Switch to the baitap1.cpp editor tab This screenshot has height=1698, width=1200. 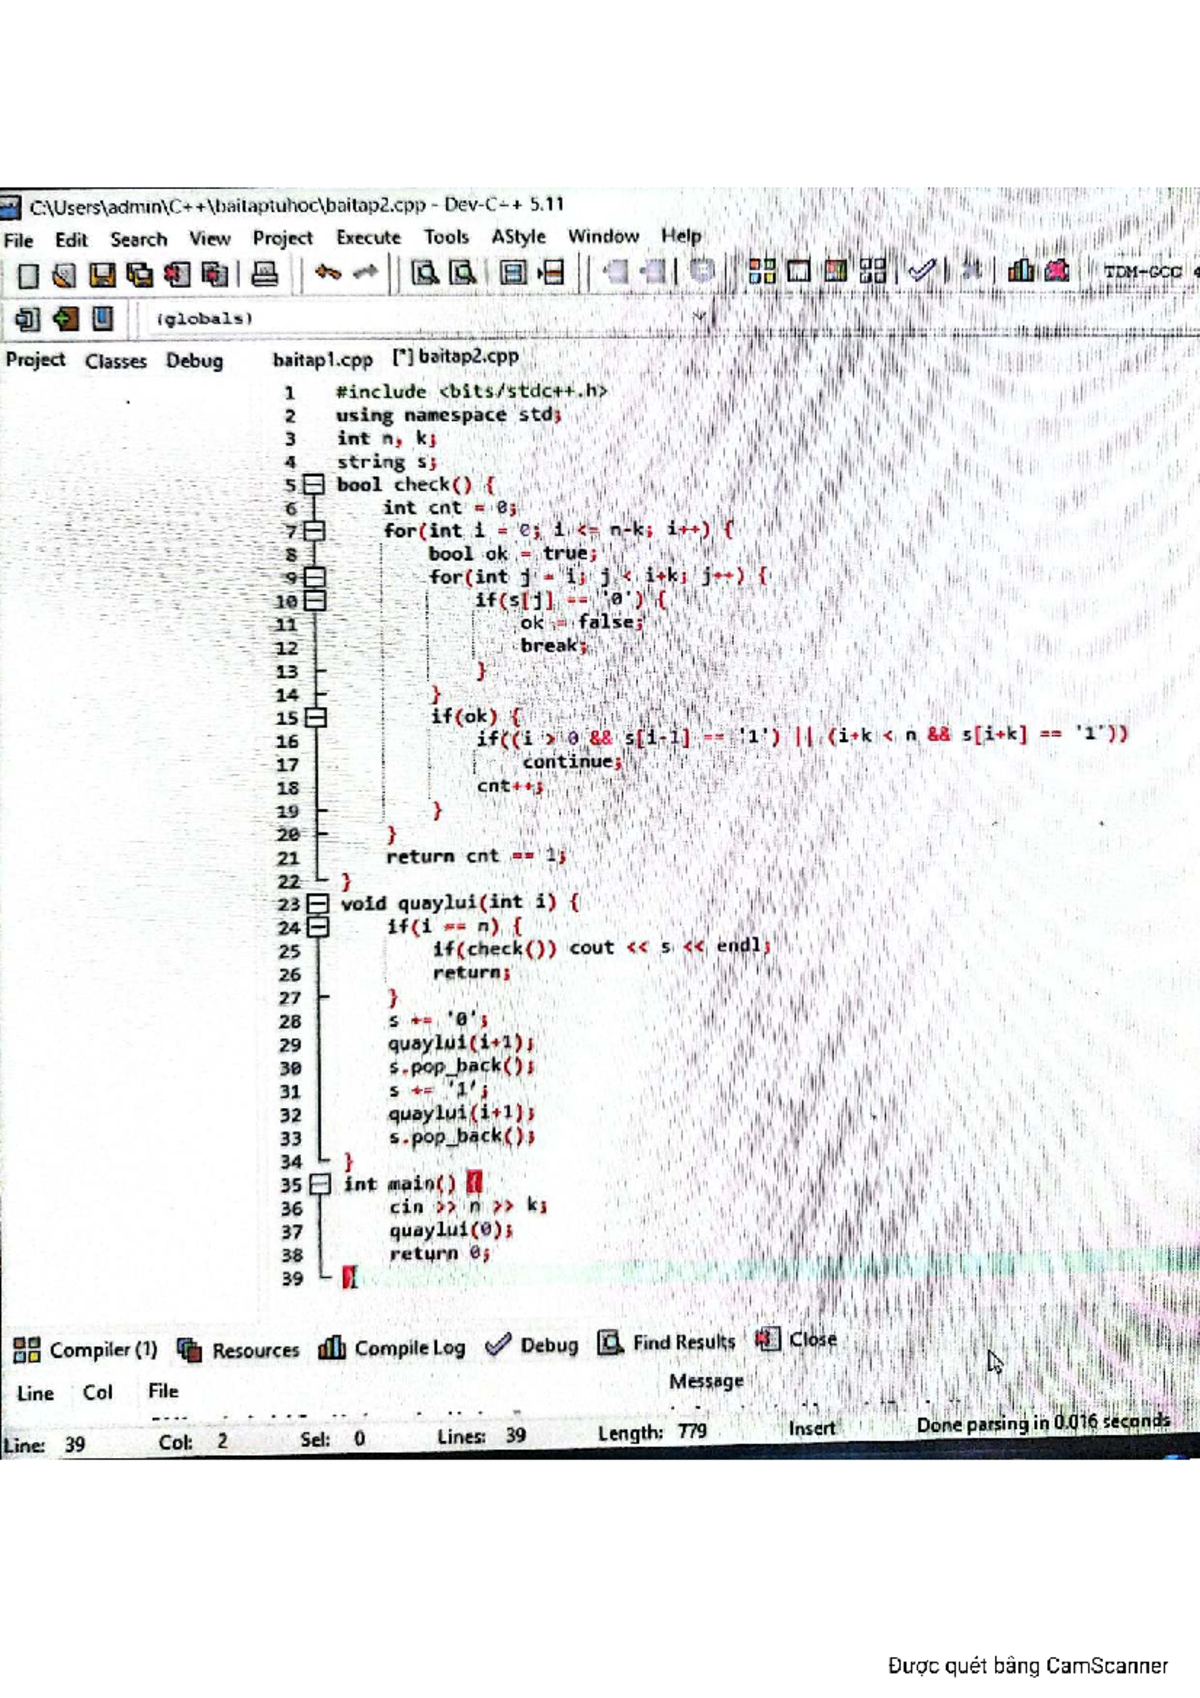pyautogui.click(x=322, y=359)
